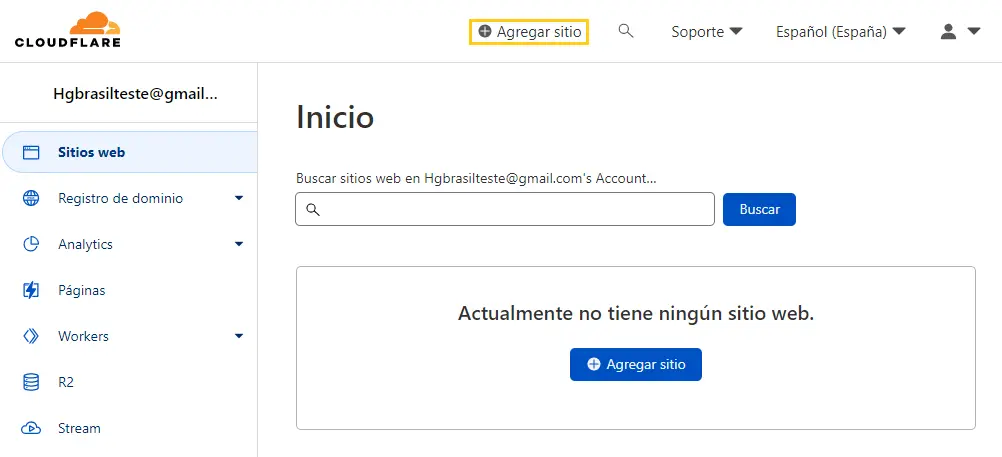Expand the Registro de dominio submenu arrow
The width and height of the screenshot is (1002, 457).
click(x=239, y=199)
